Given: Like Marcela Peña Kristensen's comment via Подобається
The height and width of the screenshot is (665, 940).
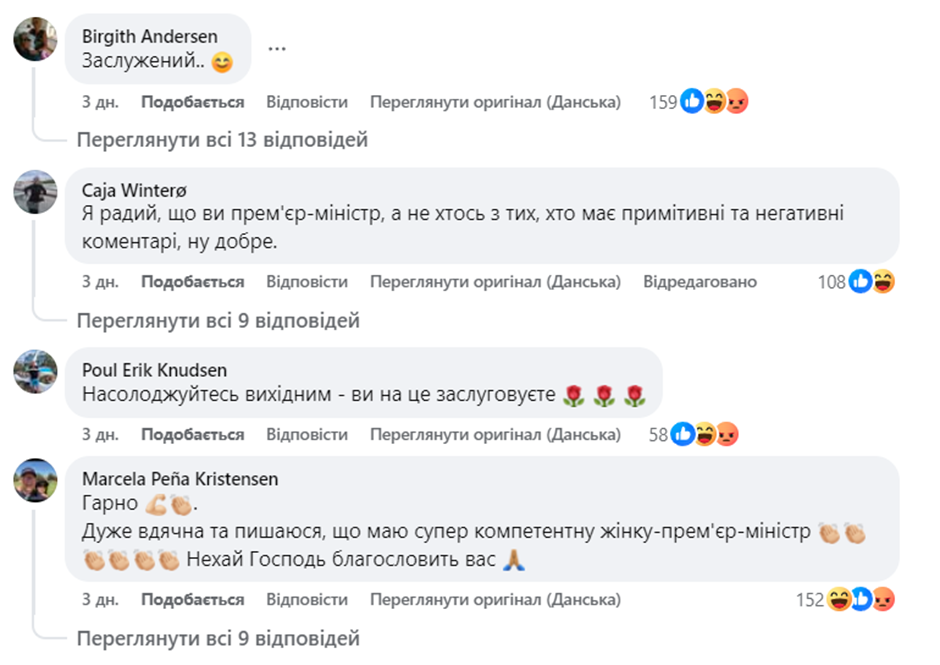Looking at the screenshot, I should tap(192, 600).
